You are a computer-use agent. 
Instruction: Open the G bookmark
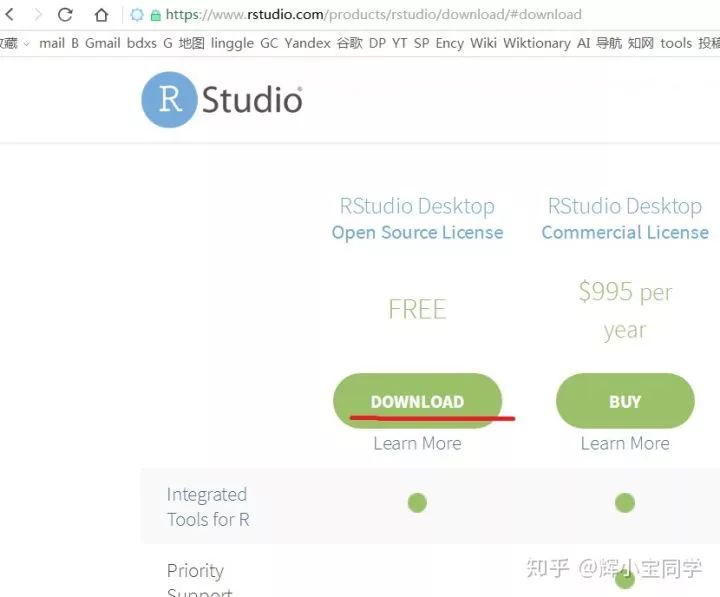168,43
